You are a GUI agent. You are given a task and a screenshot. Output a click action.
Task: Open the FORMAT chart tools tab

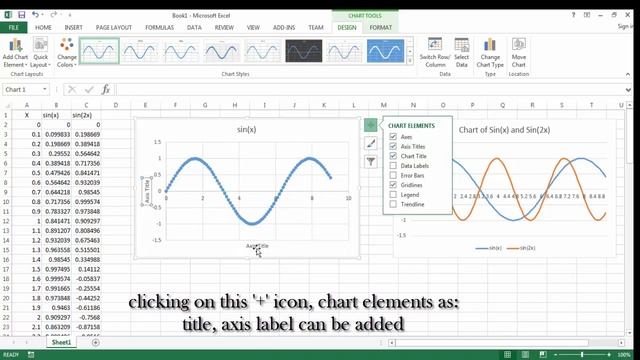[x=380, y=27]
